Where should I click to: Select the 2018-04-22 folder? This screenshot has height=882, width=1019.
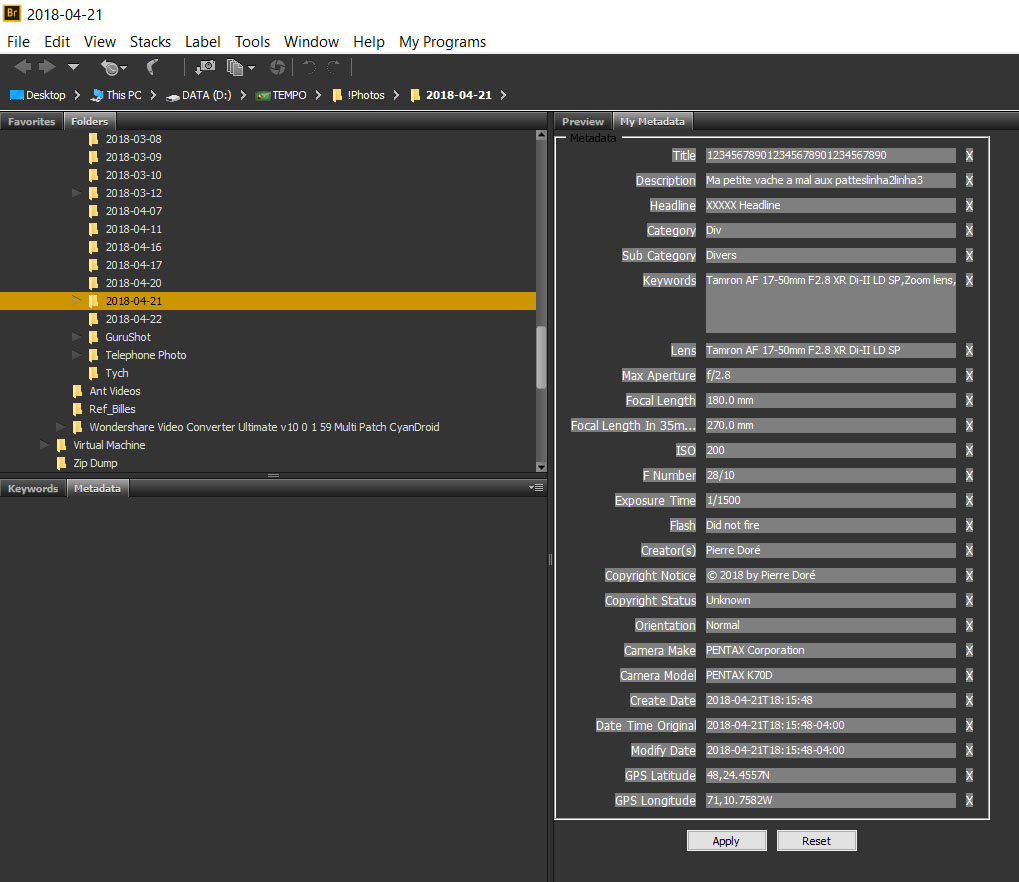point(134,319)
